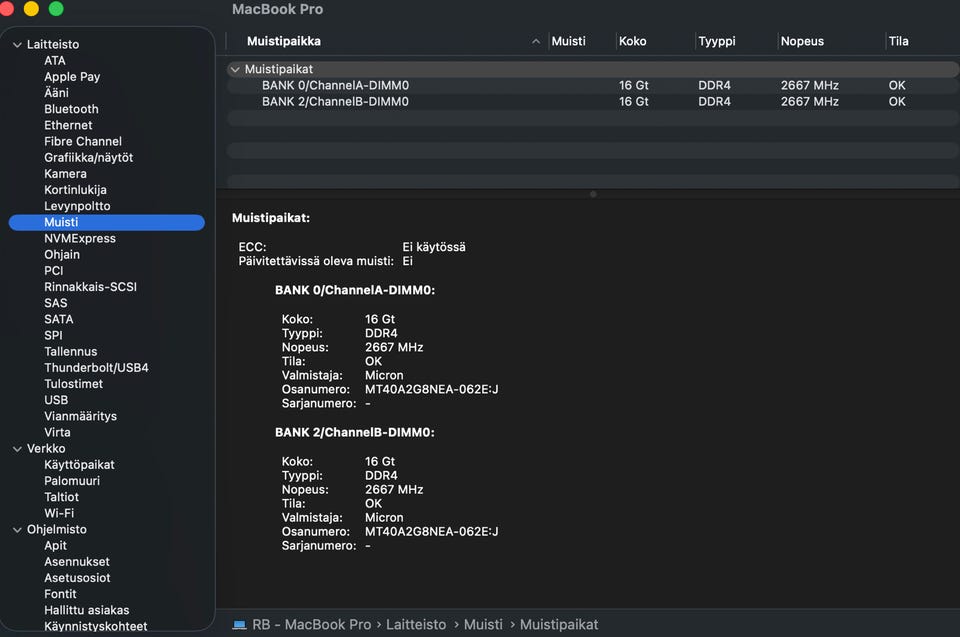Select the BANK 2/ChannelB-DIMM0 row
Viewport: 960px width, 637px height.
tap(335, 102)
